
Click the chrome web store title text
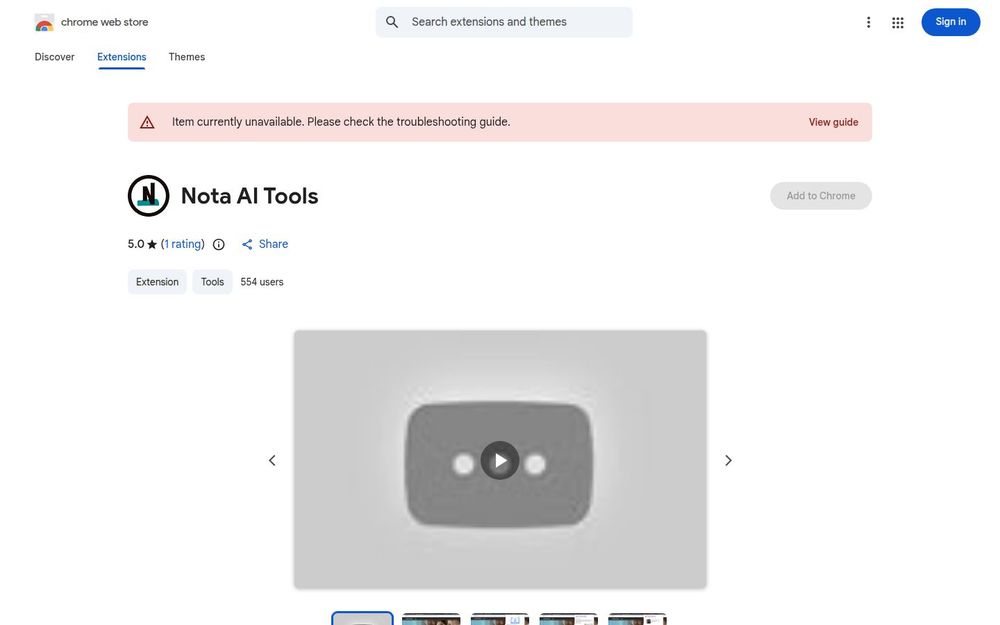pyautogui.click(x=105, y=22)
